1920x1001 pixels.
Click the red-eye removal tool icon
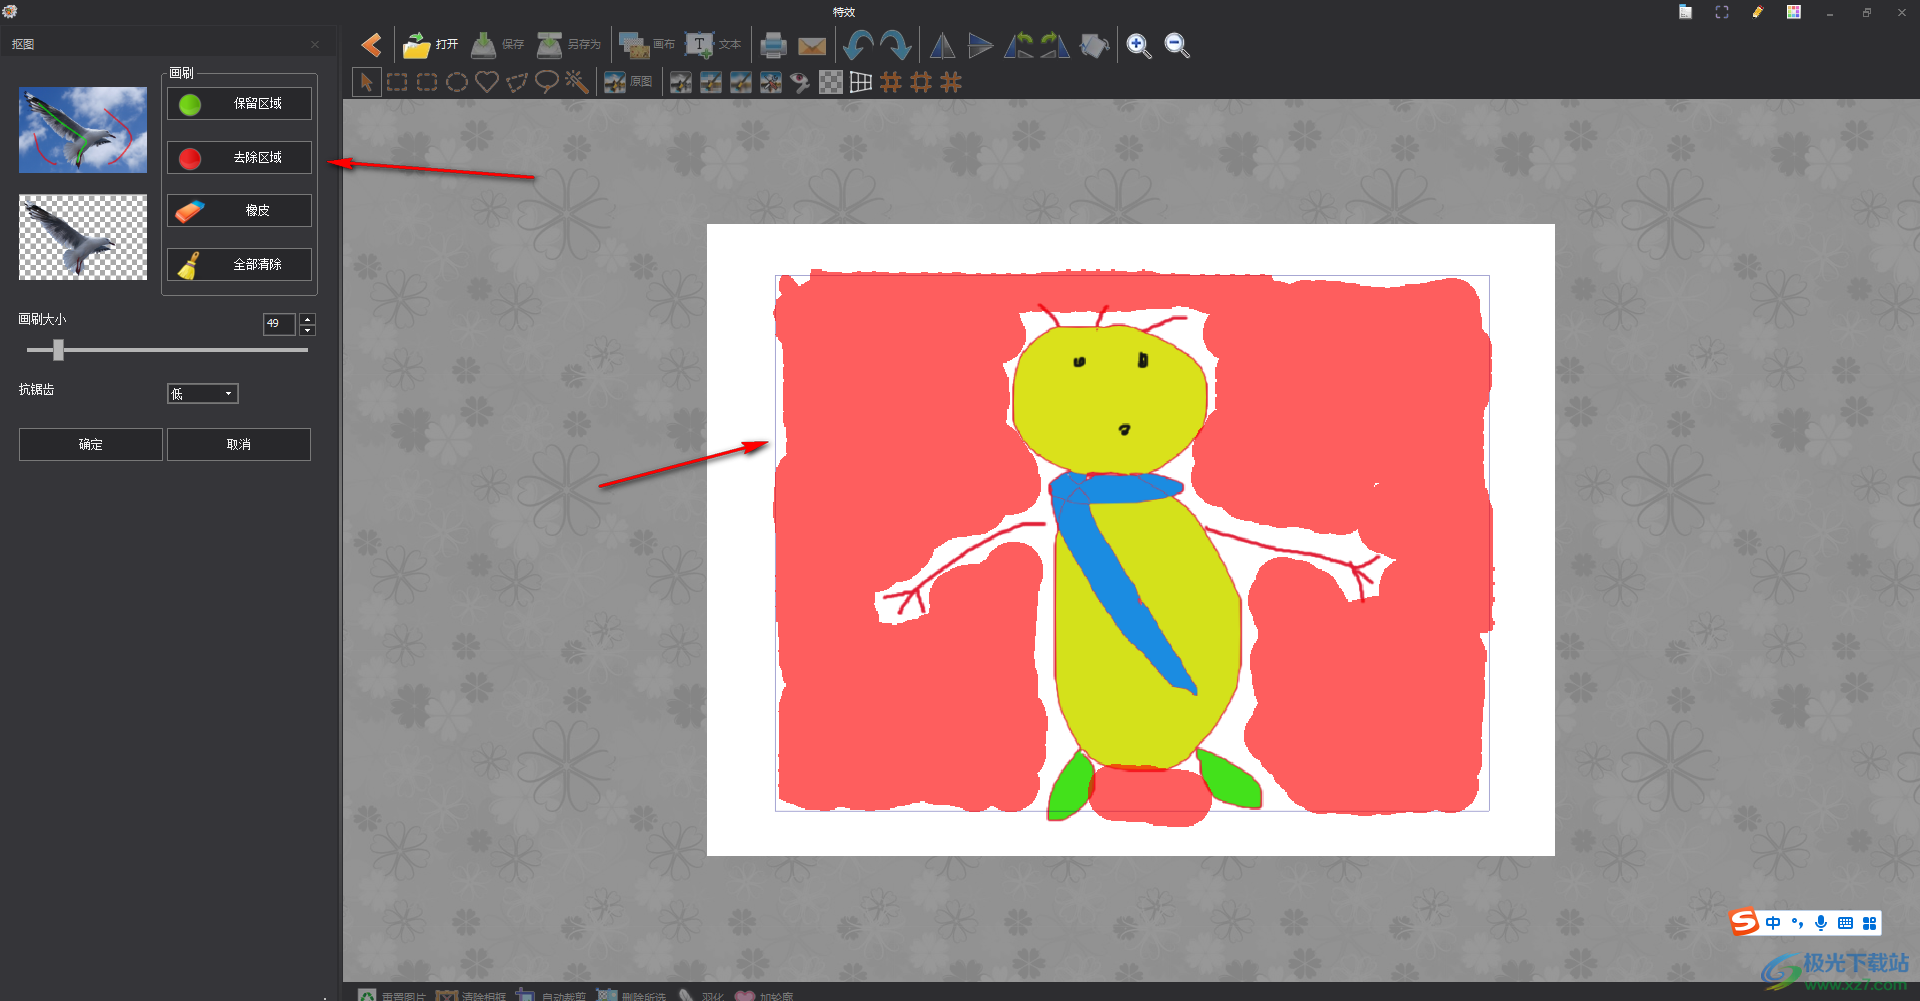click(x=800, y=82)
